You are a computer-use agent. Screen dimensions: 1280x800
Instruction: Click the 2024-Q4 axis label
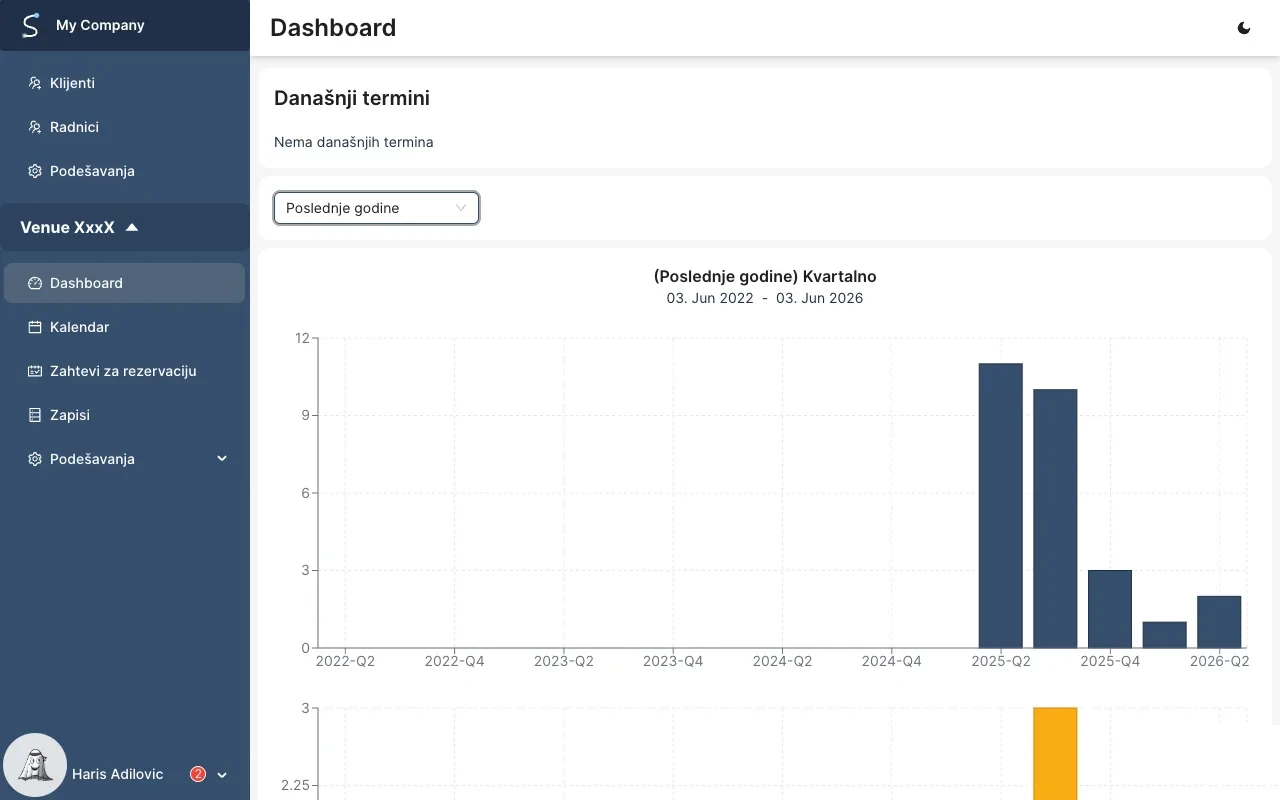[892, 661]
